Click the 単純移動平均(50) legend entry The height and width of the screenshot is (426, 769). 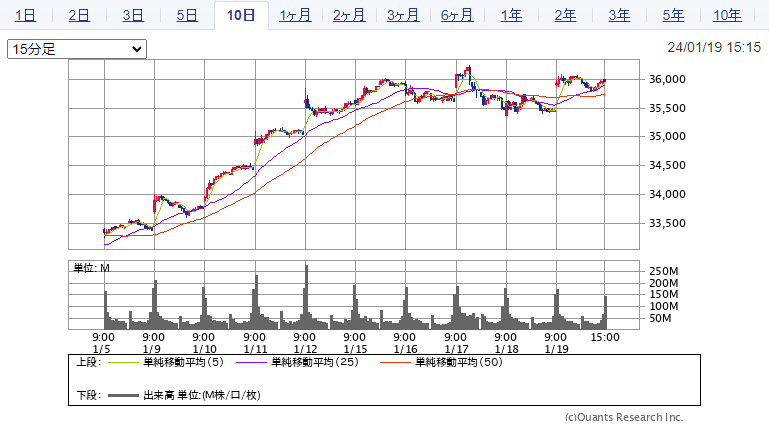point(459,362)
